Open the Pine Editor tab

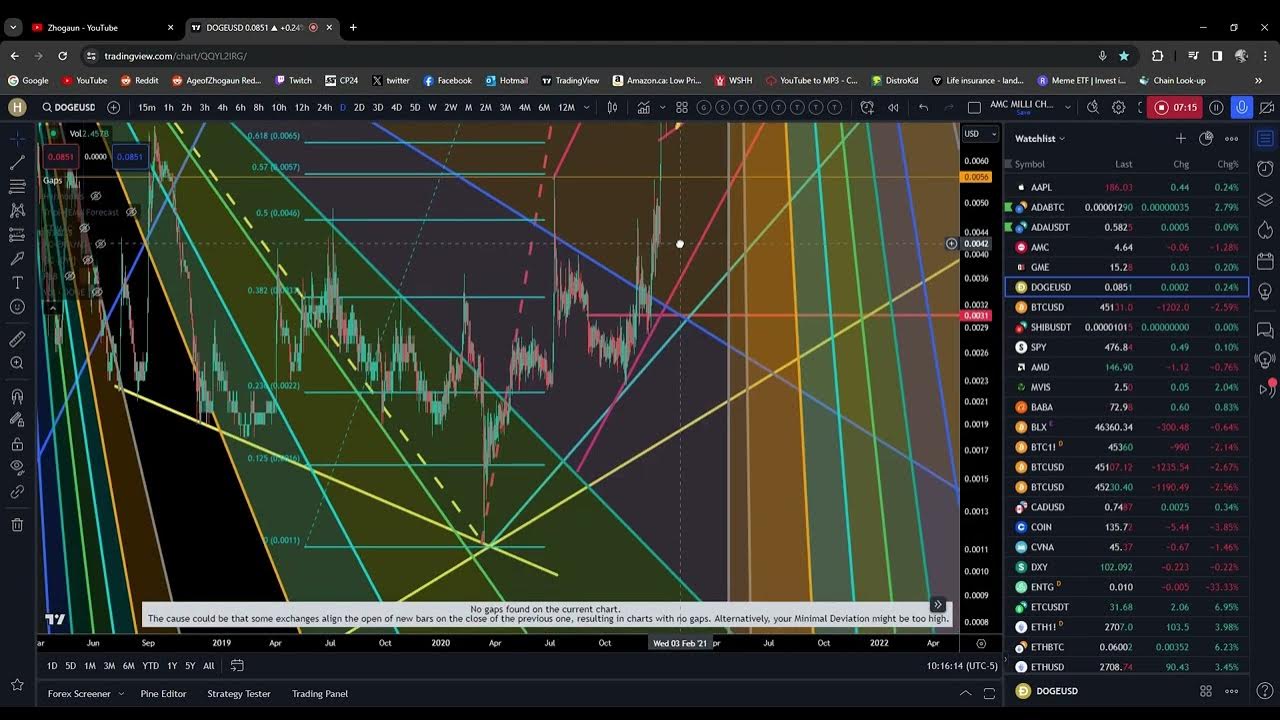(x=163, y=693)
